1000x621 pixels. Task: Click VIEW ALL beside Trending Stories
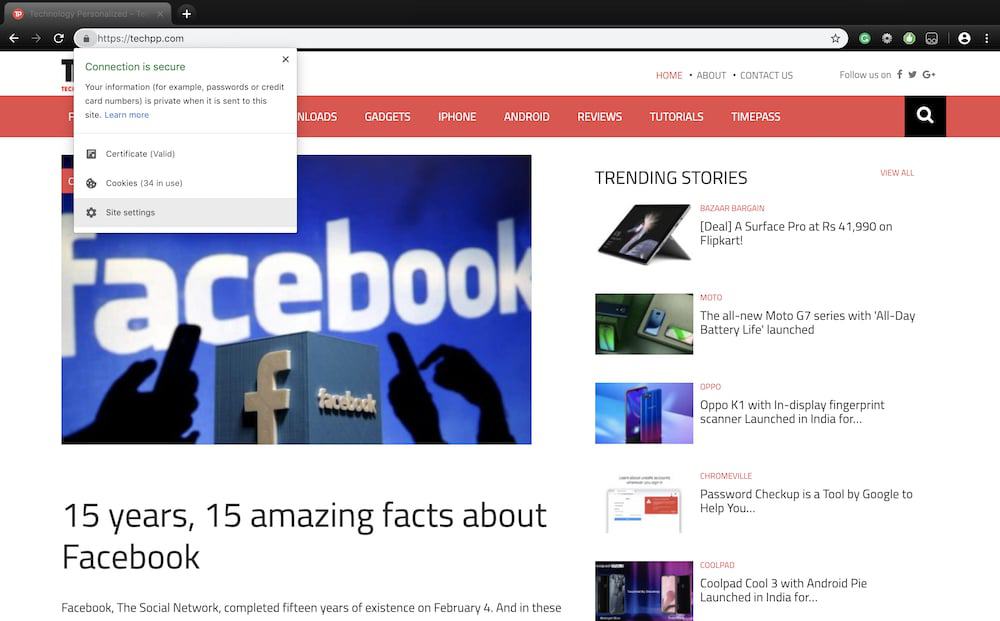[897, 173]
